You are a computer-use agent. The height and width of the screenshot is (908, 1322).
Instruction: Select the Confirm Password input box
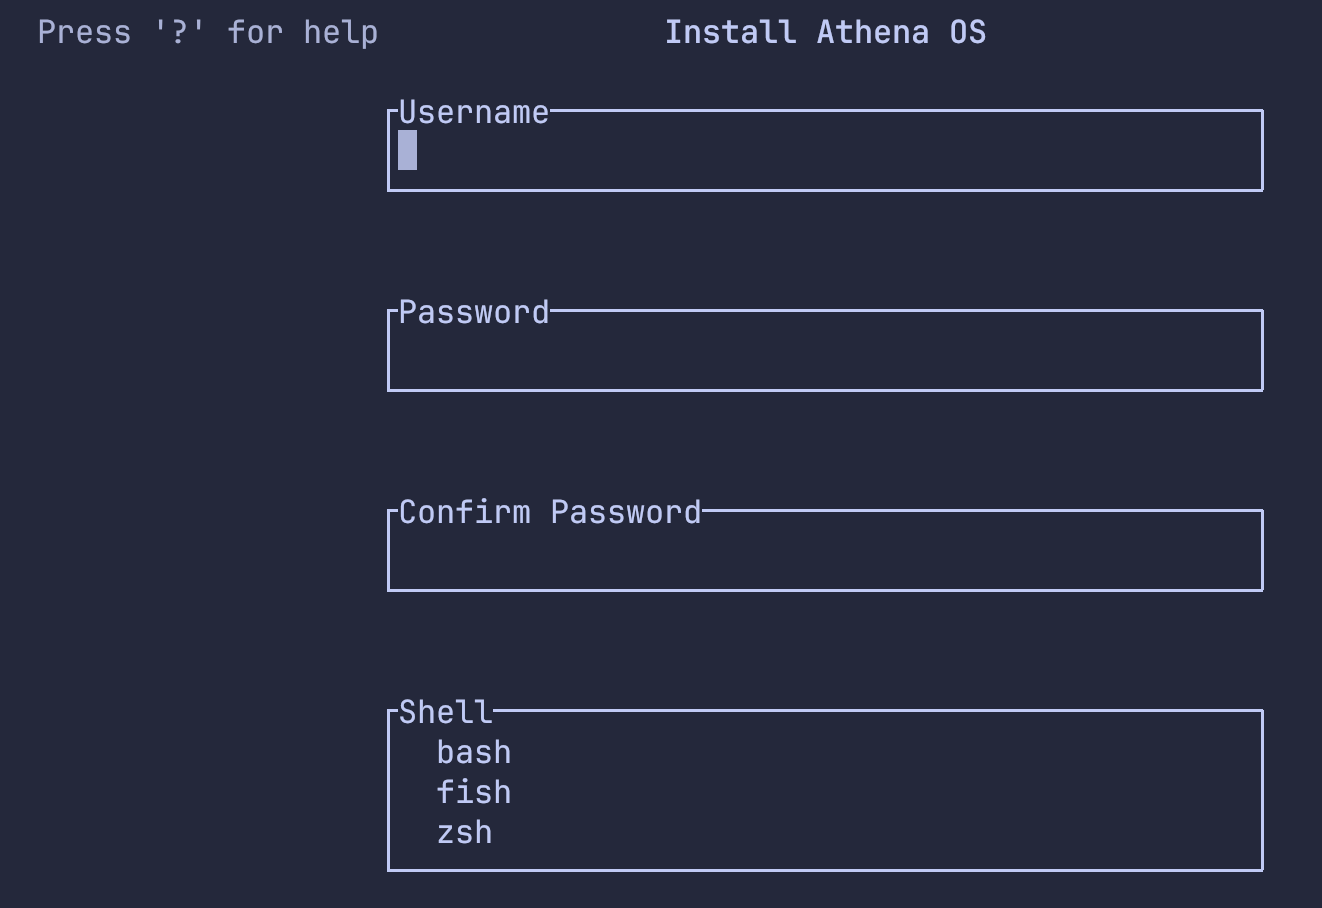click(825, 552)
